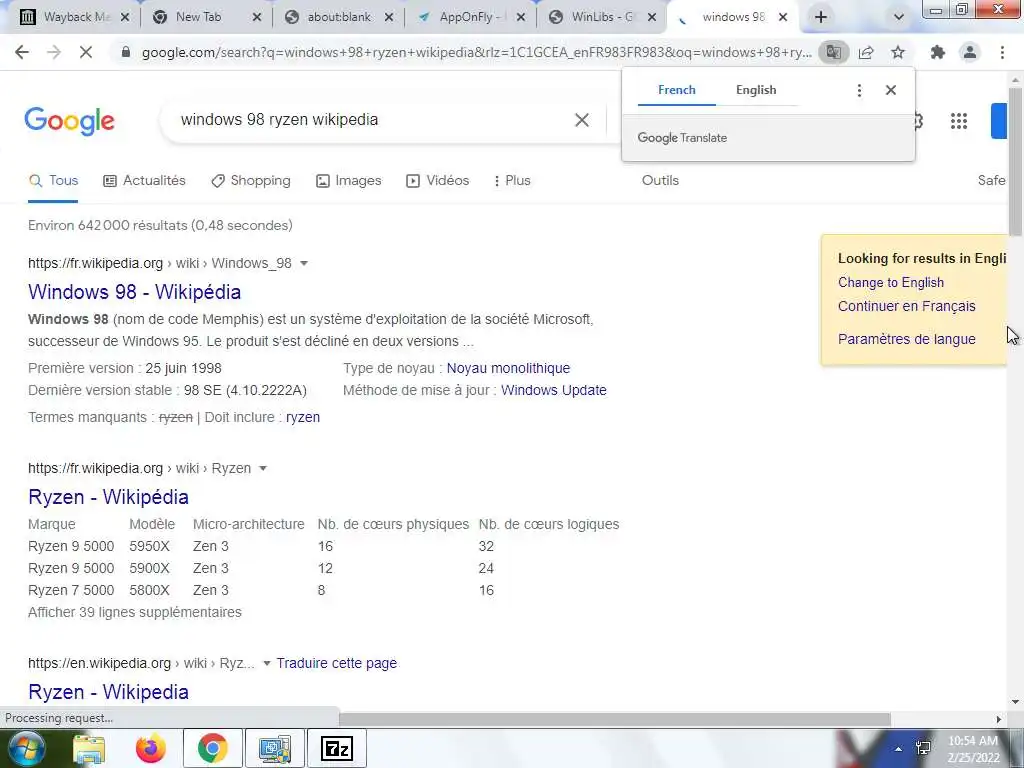The width and height of the screenshot is (1024, 768).
Task: Open the Windows Update link
Action: click(554, 391)
